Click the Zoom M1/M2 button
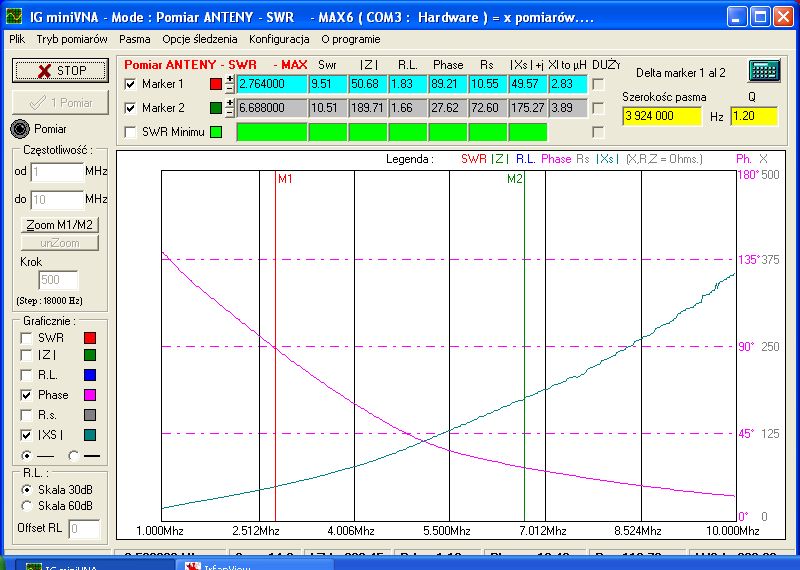Image resolution: width=800 pixels, height=570 pixels. pos(60,225)
